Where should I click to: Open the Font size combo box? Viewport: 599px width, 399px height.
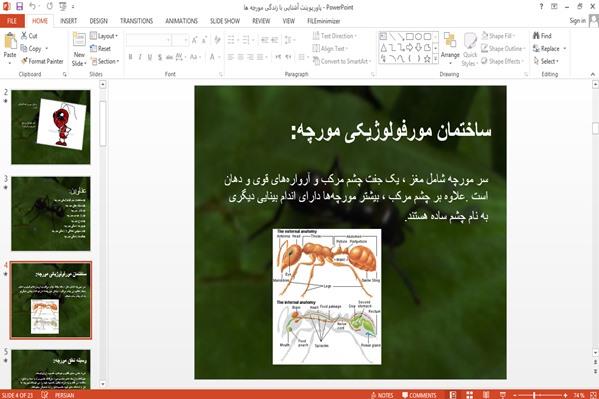click(180, 40)
